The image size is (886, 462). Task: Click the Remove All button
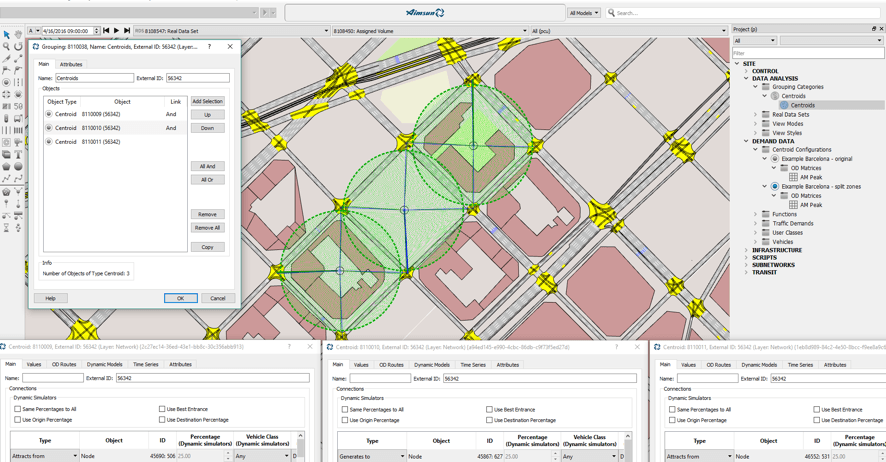pos(207,228)
